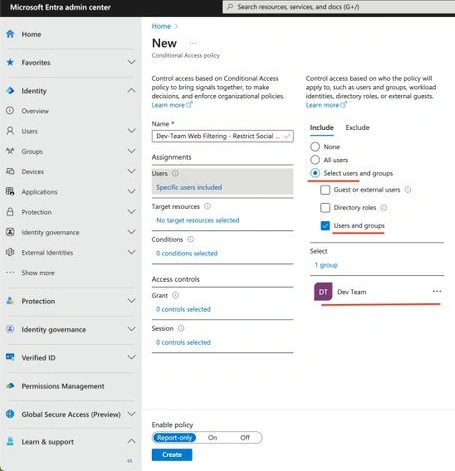This screenshot has height=471, width=455.
Task: Click the Verified ID icon
Action: (x=10, y=357)
